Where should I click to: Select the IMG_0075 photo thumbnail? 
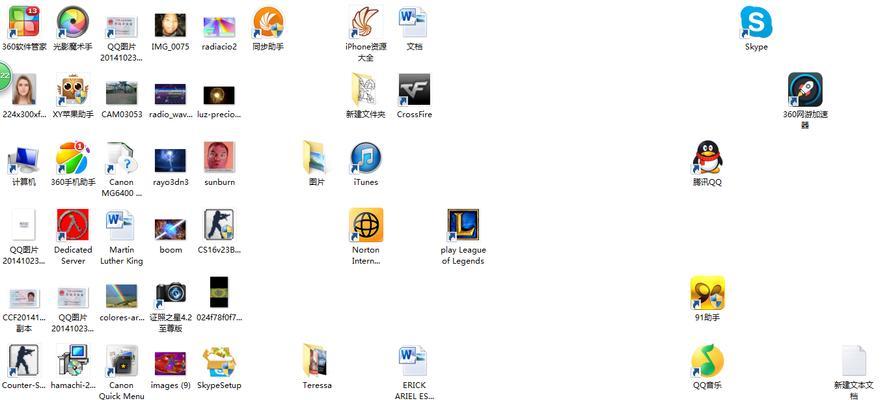[x=171, y=25]
